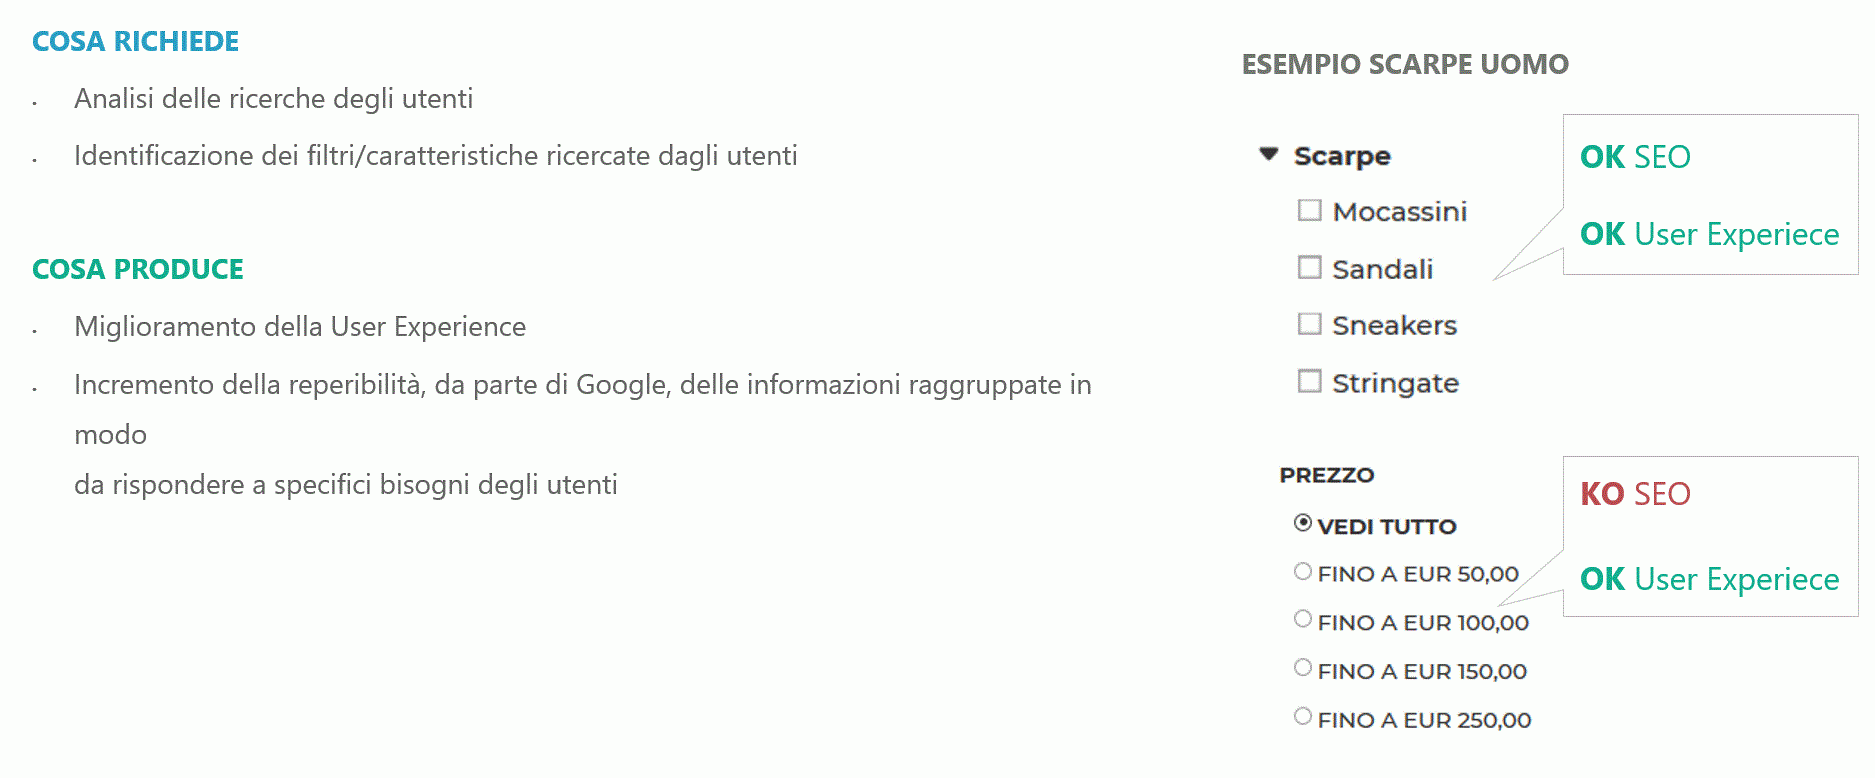Check the Sandali checkbox

1309,267
